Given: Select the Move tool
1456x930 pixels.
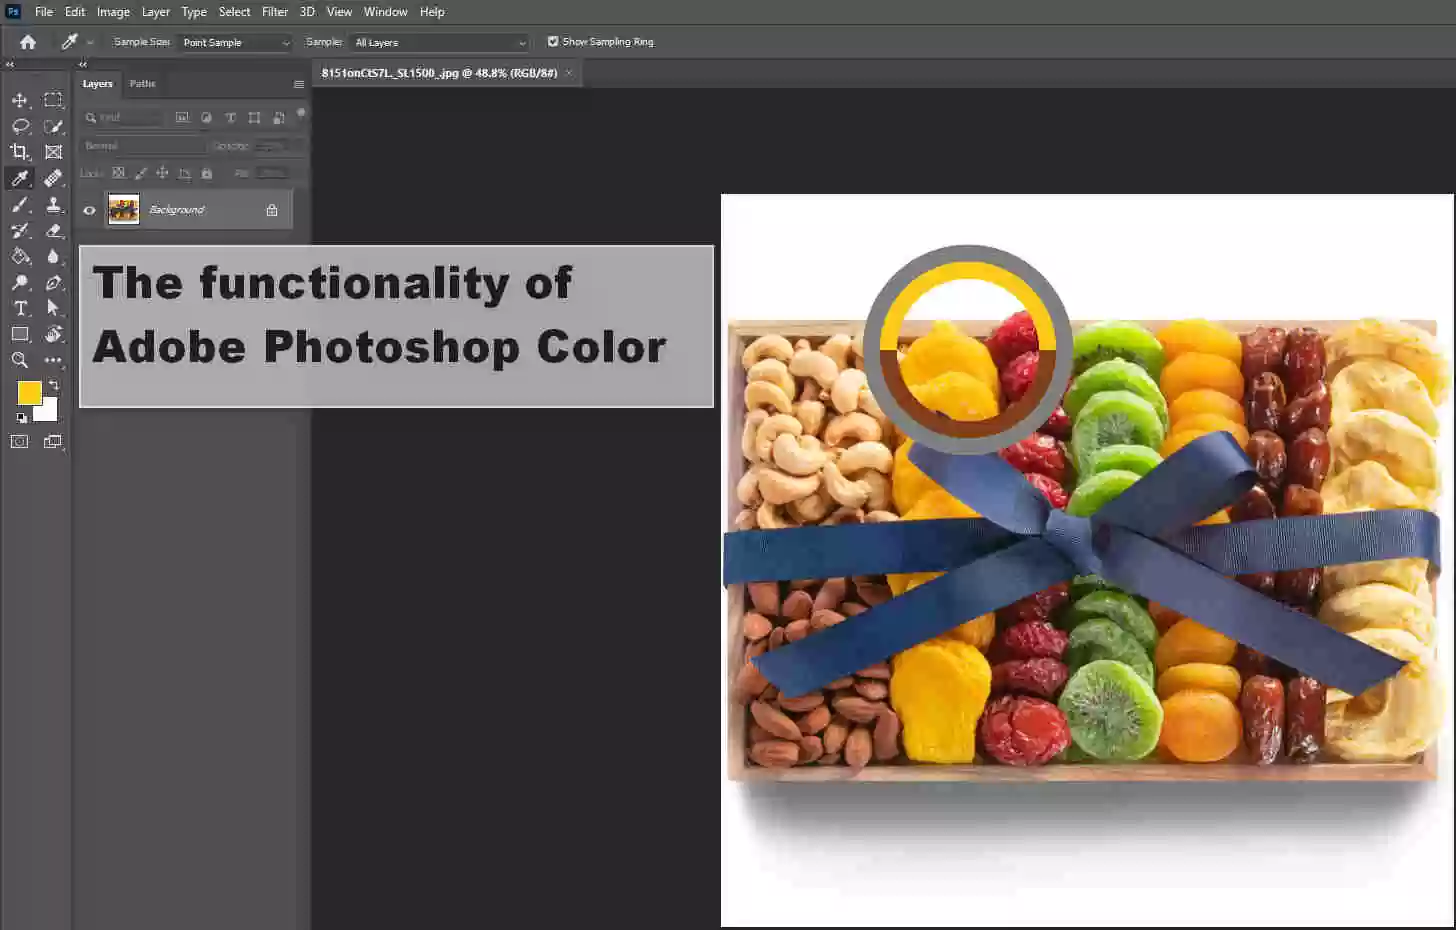Looking at the screenshot, I should [19, 100].
